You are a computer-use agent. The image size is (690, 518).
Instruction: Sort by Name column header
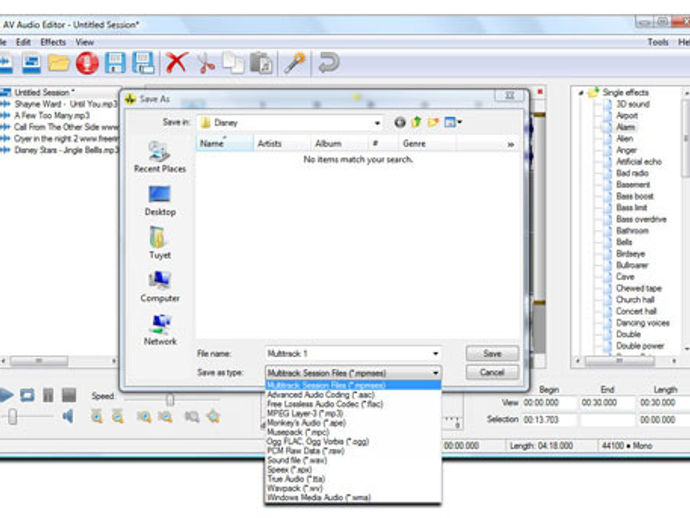tap(224, 144)
